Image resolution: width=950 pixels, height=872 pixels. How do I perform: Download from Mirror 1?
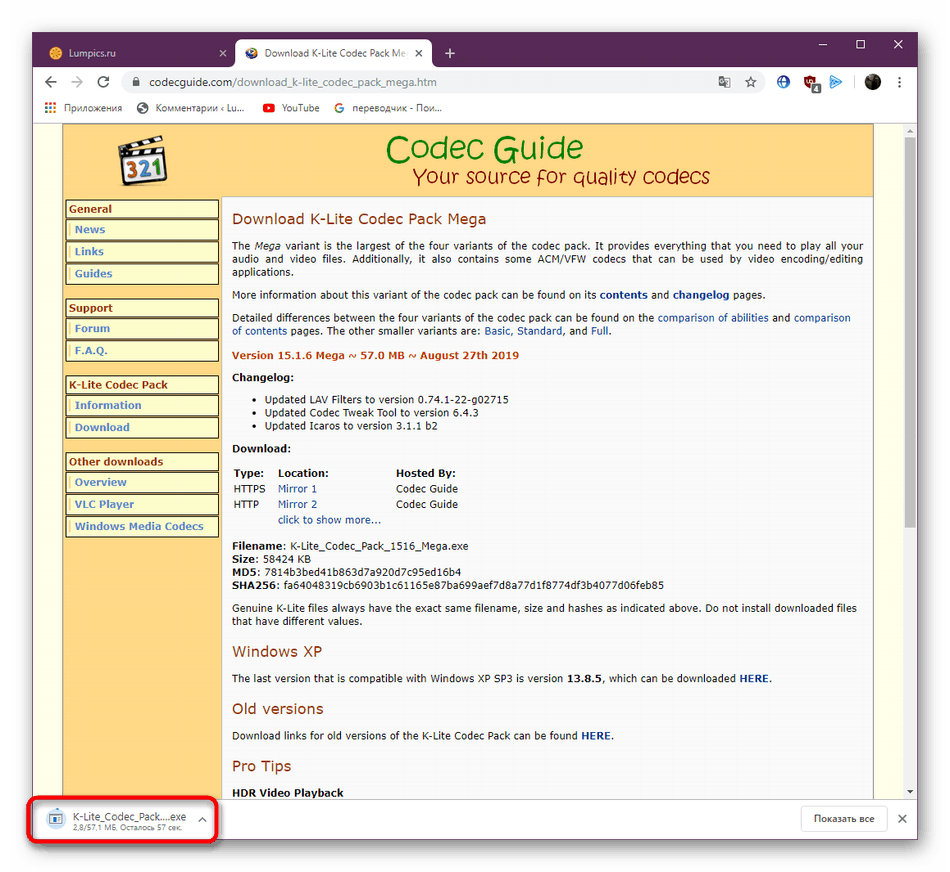(x=297, y=489)
